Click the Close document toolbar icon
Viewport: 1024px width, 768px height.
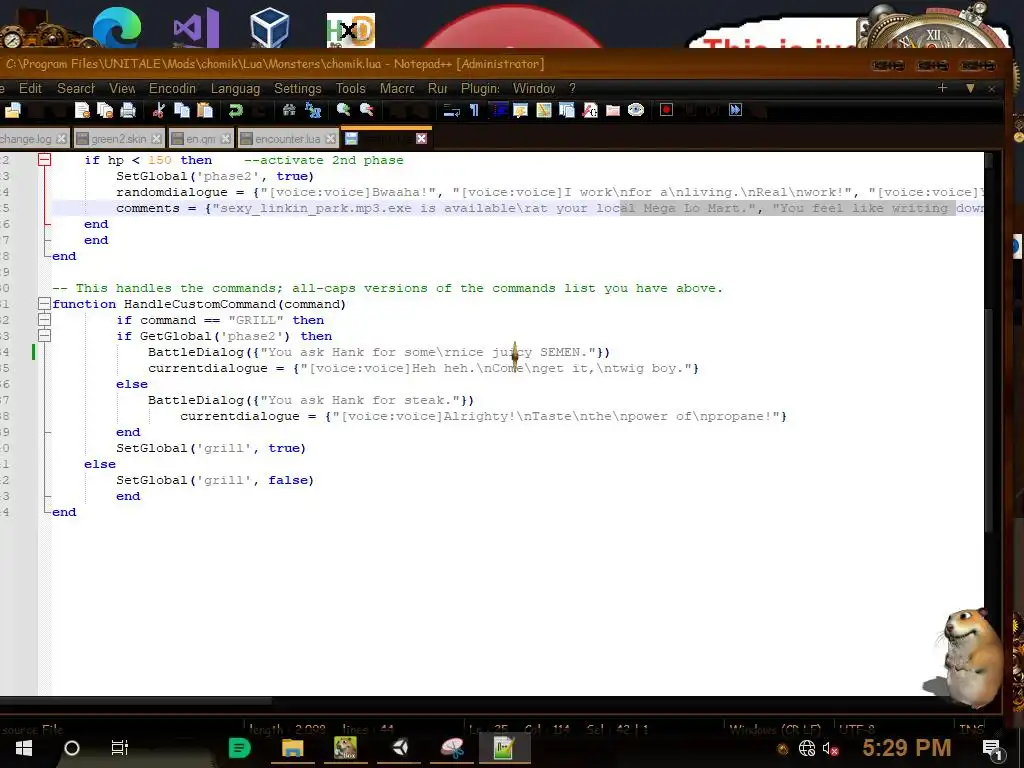point(82,110)
